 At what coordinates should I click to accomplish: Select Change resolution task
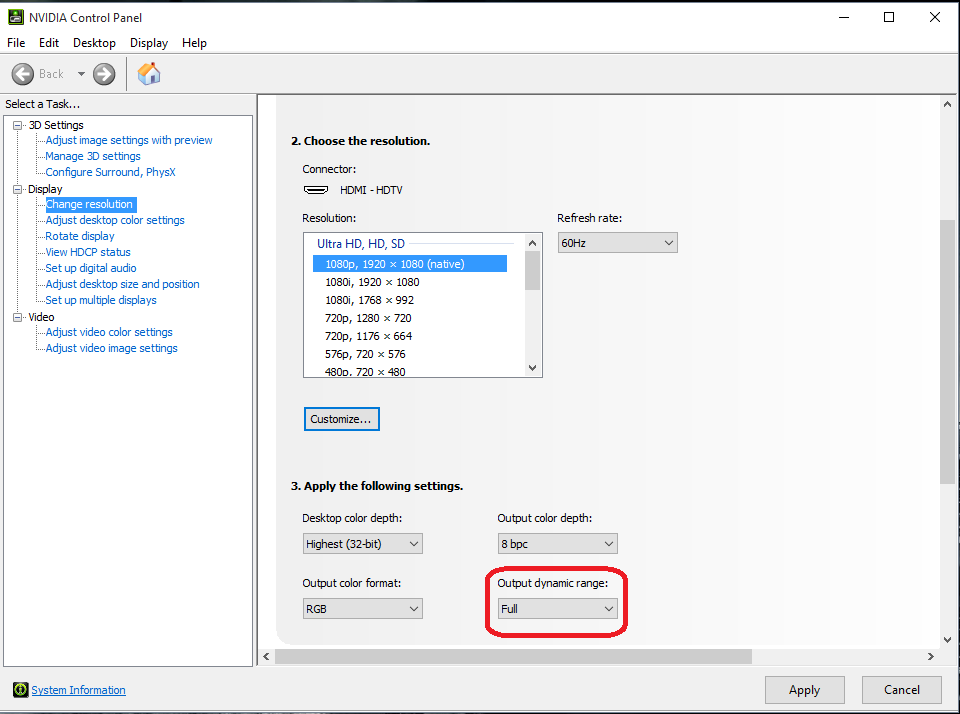click(89, 205)
